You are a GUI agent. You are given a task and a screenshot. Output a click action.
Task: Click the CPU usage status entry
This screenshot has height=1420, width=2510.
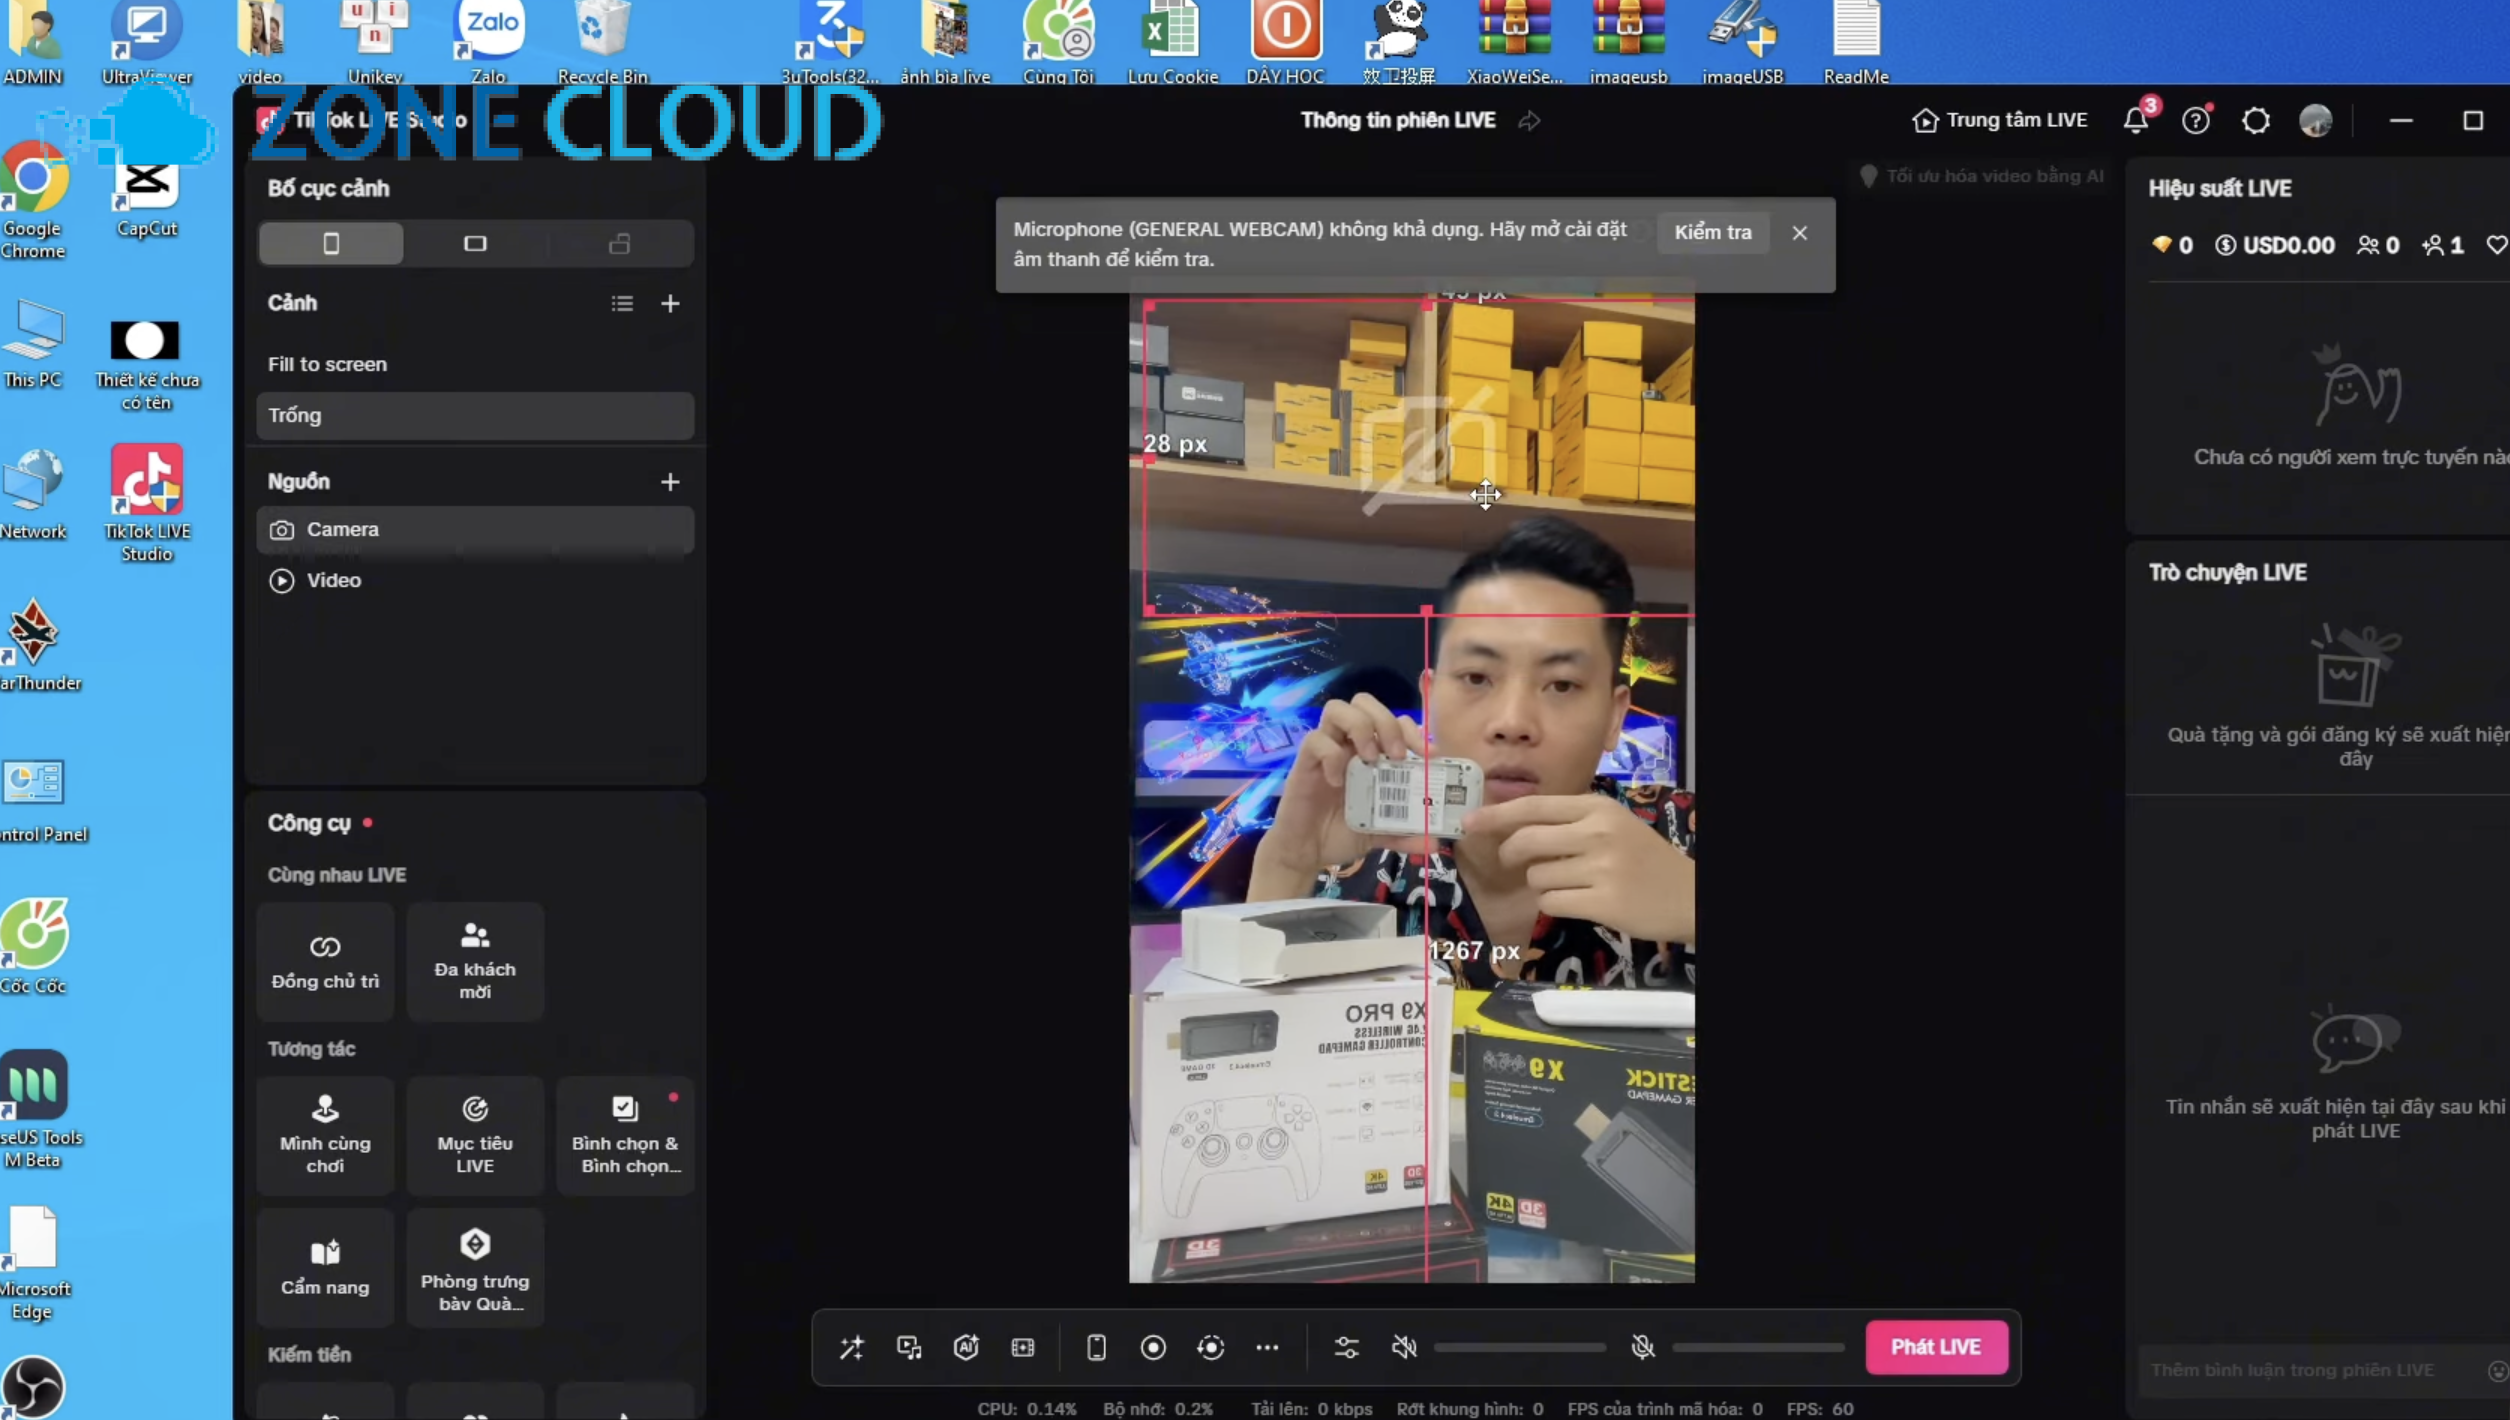[x=1026, y=1409]
